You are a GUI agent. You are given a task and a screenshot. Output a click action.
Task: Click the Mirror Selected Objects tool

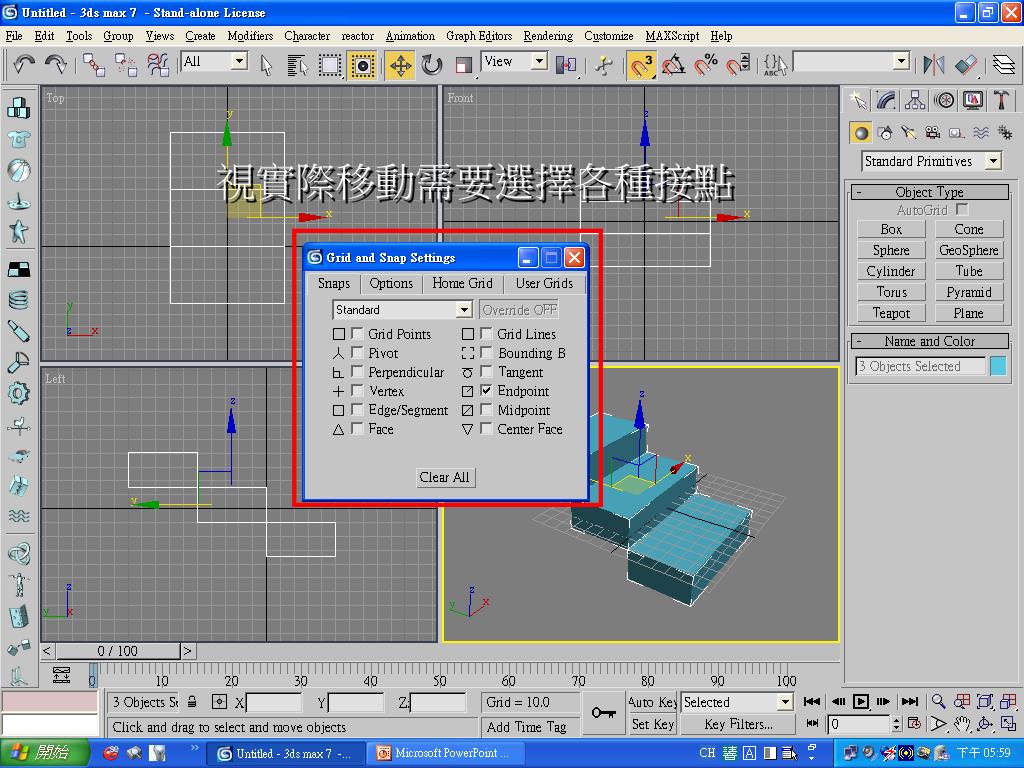click(934, 65)
